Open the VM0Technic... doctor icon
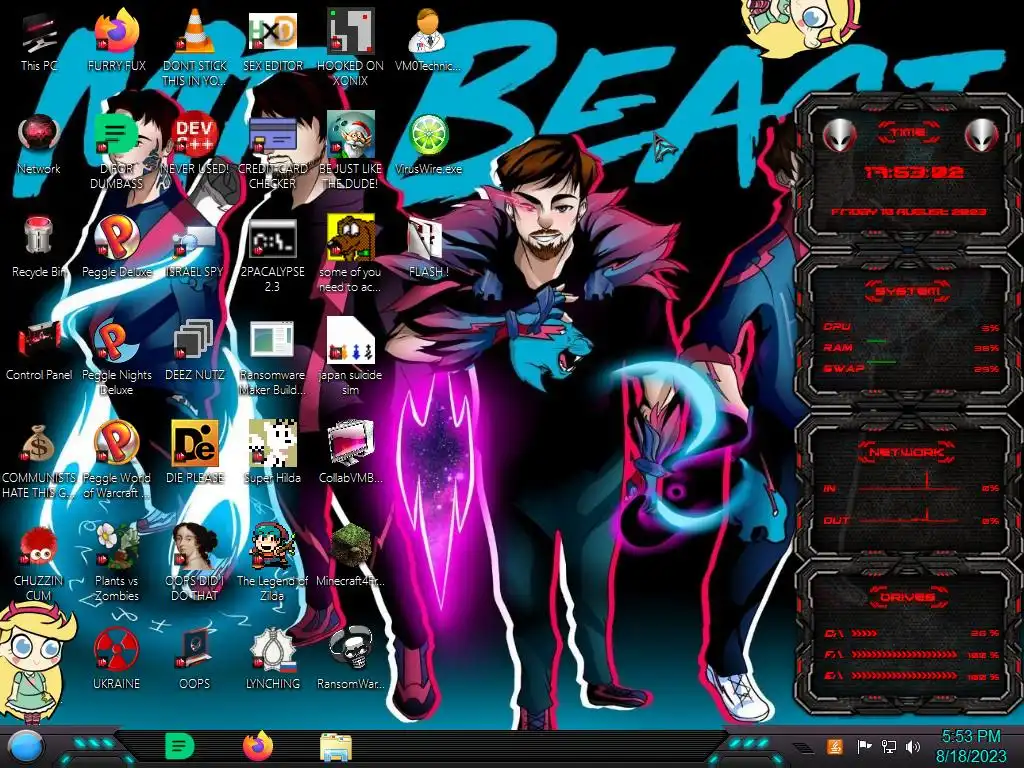The width and height of the screenshot is (1024, 768). click(x=428, y=40)
